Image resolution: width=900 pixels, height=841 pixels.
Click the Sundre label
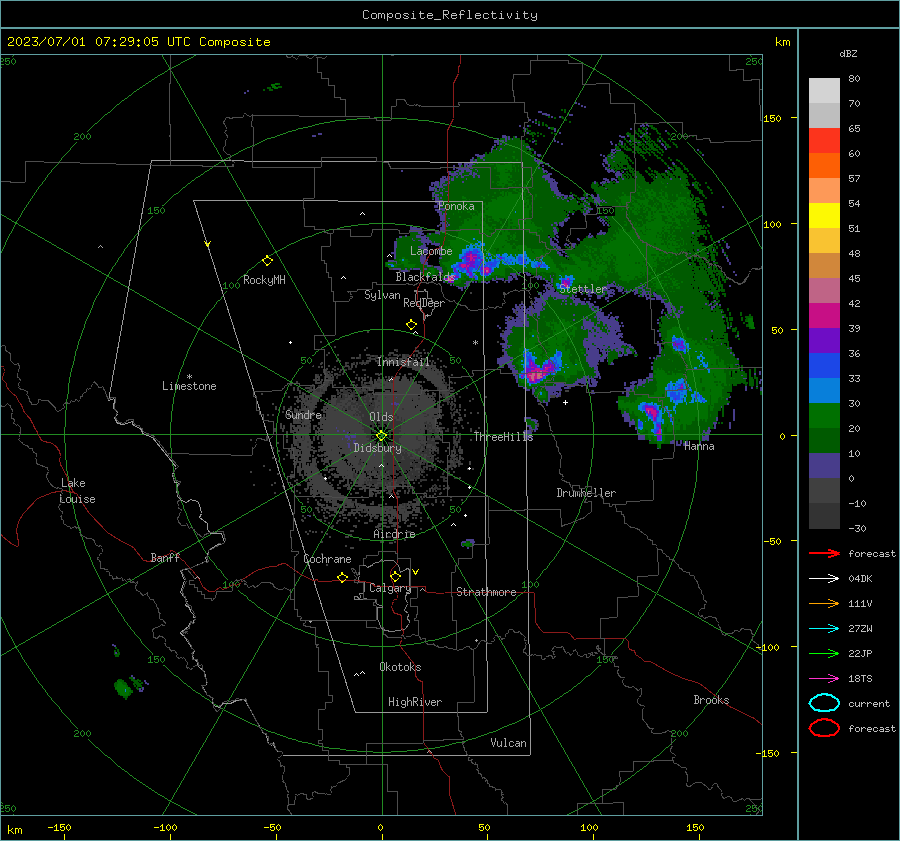click(x=303, y=414)
